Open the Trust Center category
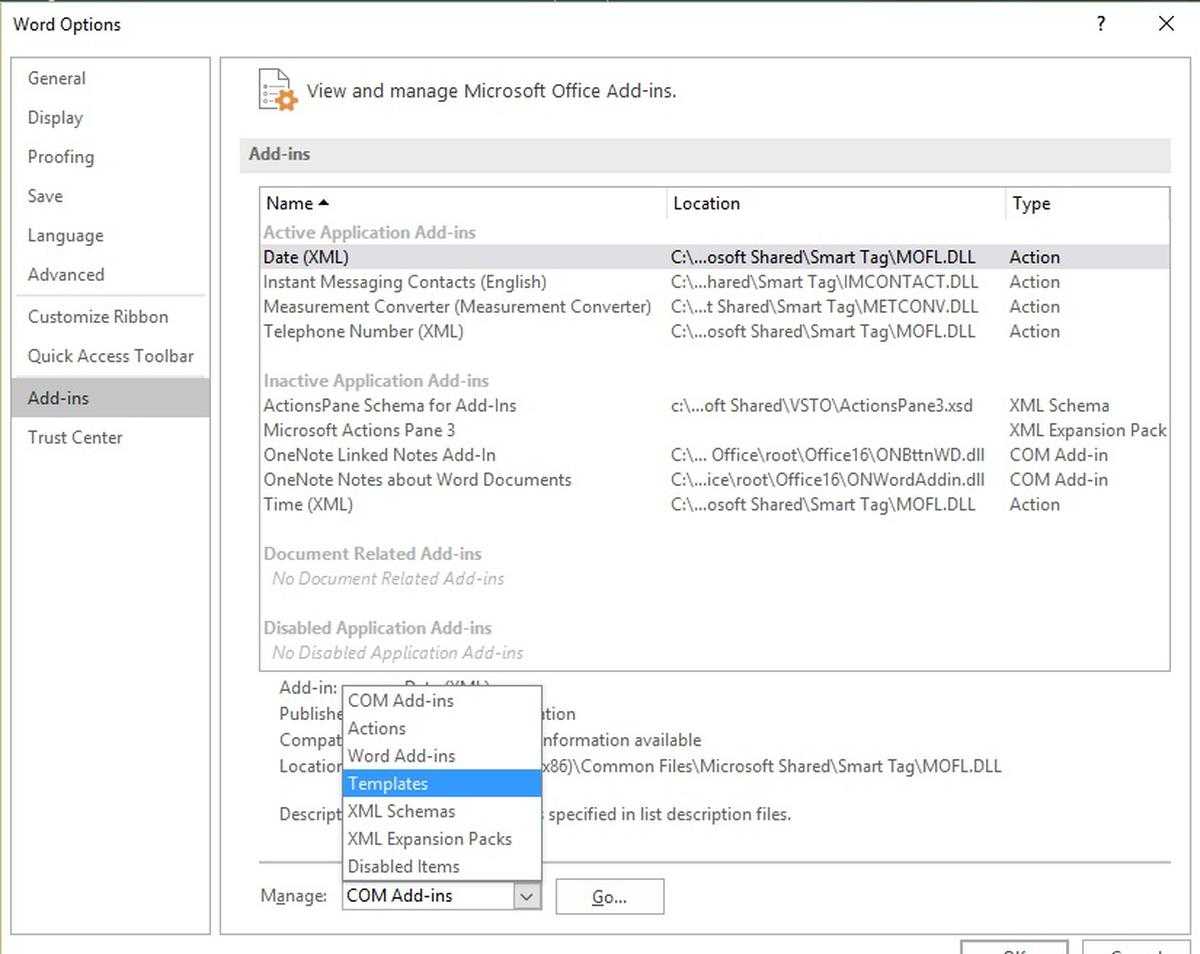This screenshot has height=954, width=1200. click(x=75, y=437)
